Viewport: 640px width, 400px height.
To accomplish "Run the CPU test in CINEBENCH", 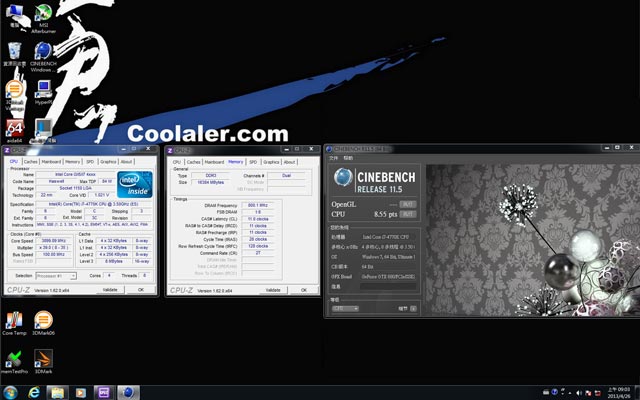I will pos(407,214).
